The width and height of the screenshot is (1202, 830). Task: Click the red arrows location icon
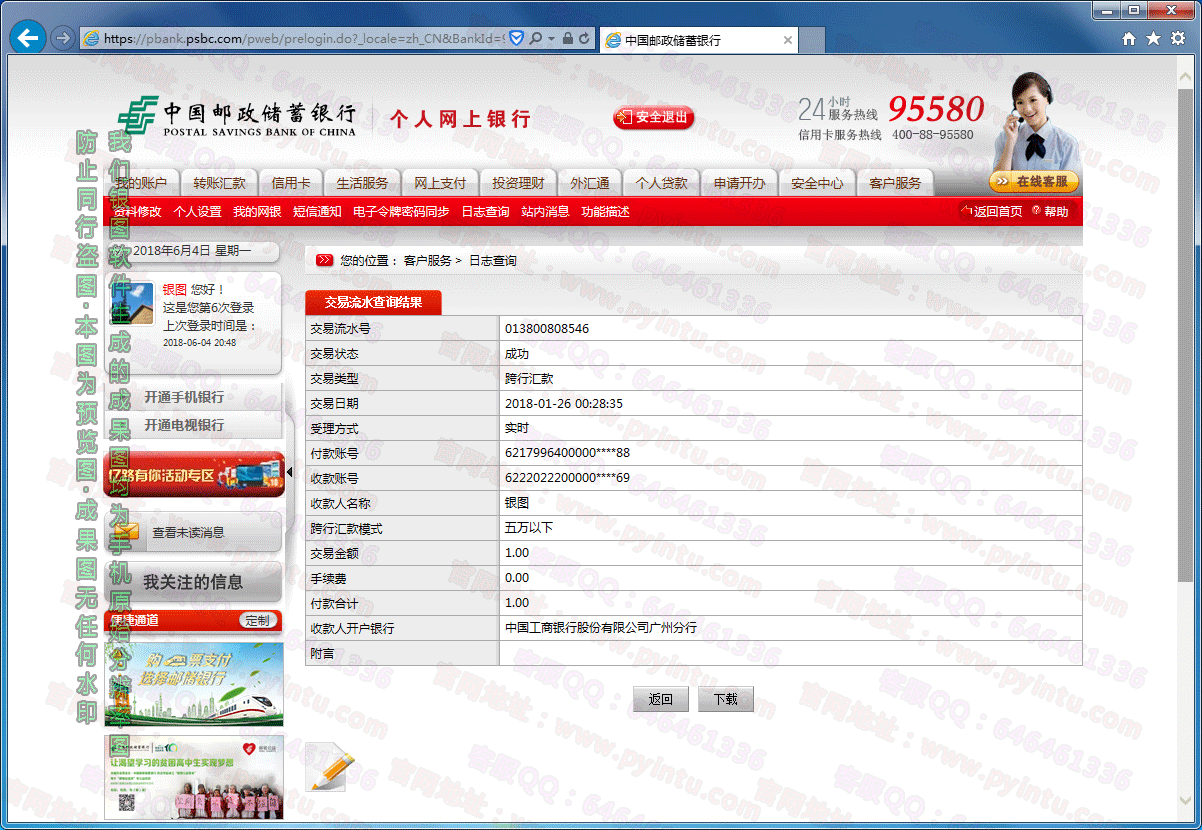click(x=325, y=260)
